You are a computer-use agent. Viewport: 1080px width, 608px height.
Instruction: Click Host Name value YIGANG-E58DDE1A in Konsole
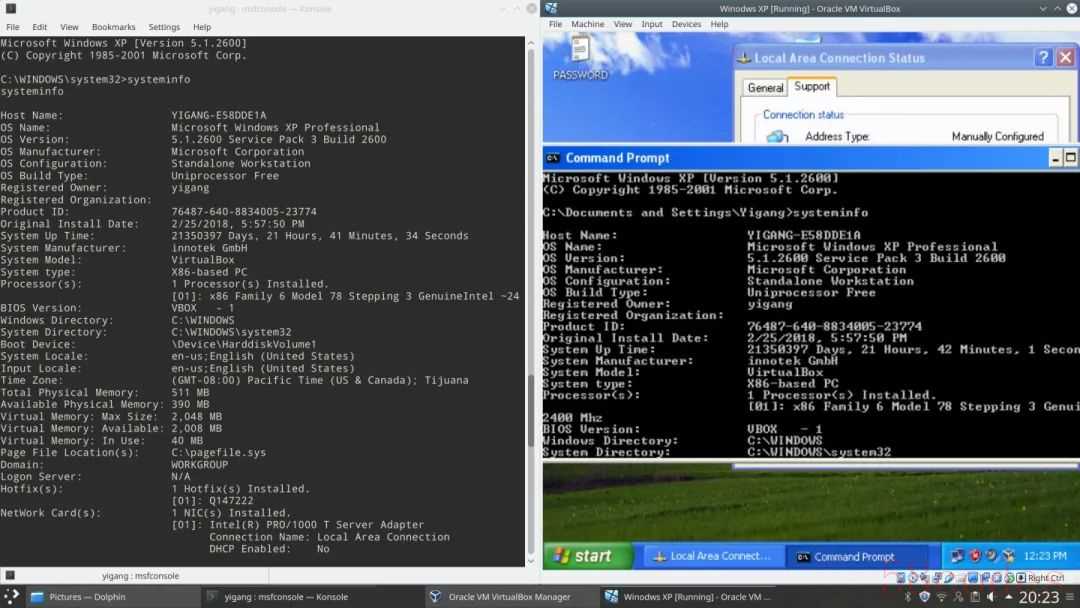(218, 115)
